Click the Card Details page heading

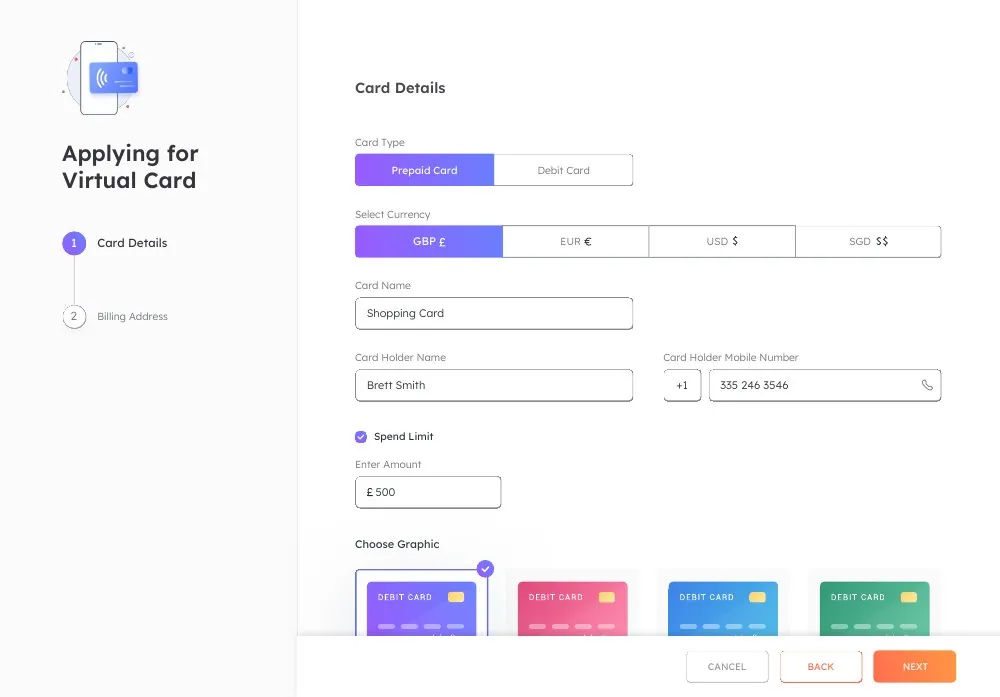click(x=400, y=88)
